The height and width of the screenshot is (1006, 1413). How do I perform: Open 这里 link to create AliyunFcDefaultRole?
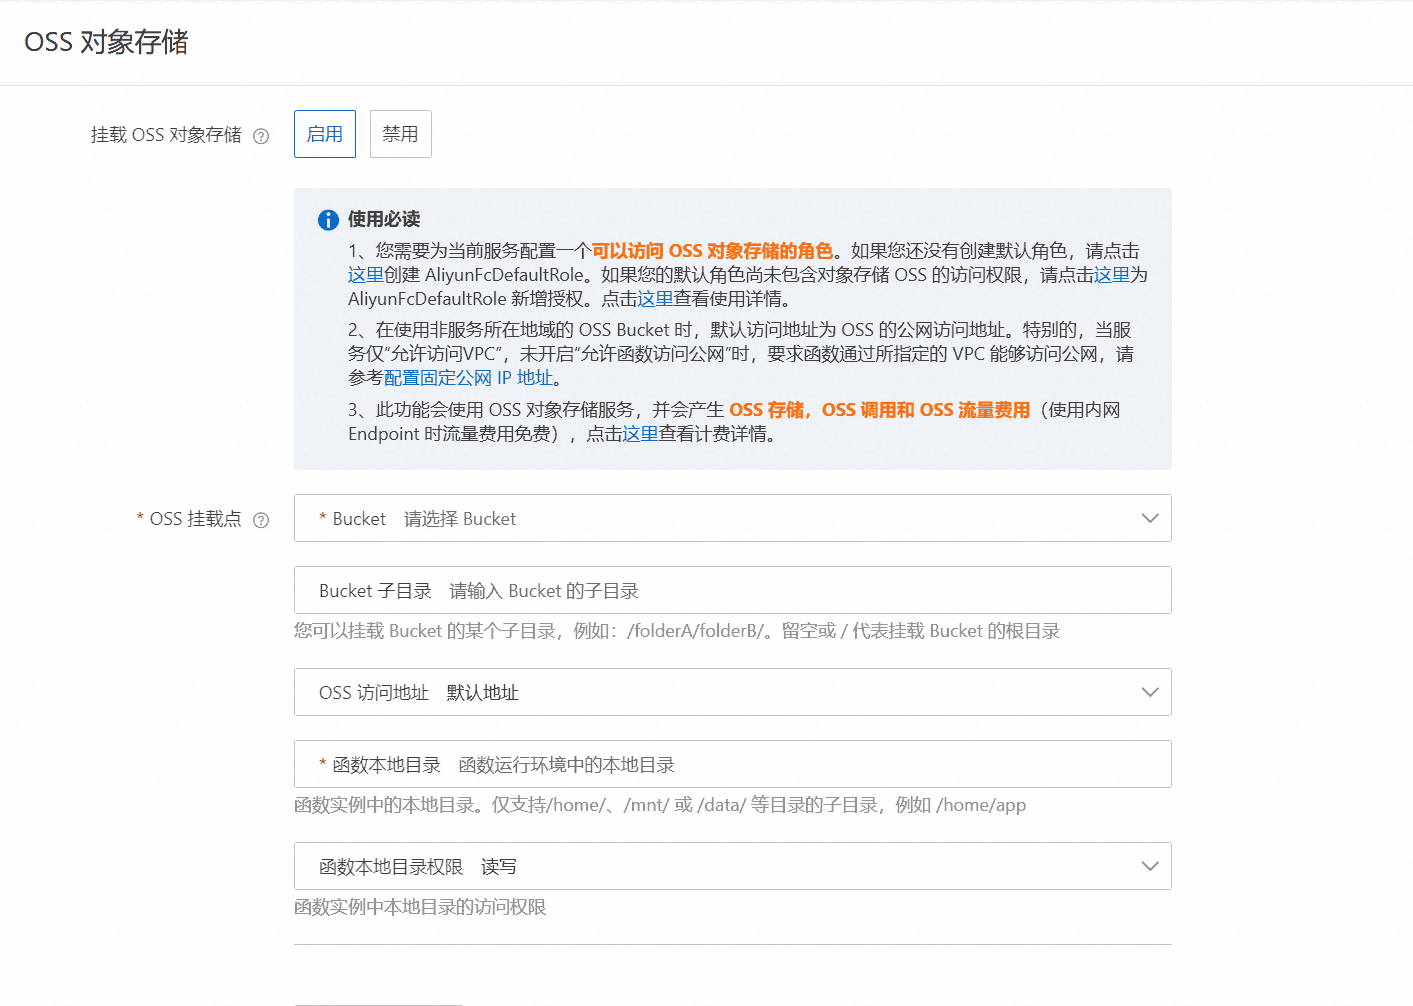pos(365,275)
